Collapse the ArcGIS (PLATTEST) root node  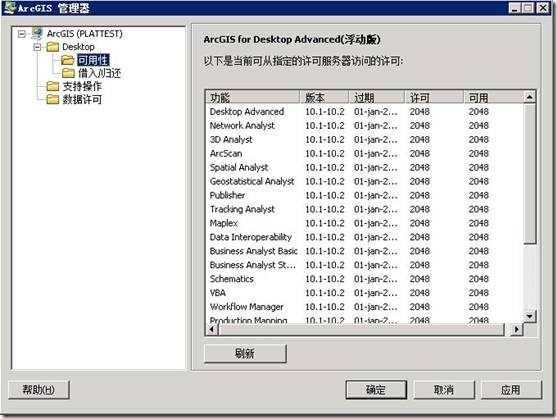[22, 34]
